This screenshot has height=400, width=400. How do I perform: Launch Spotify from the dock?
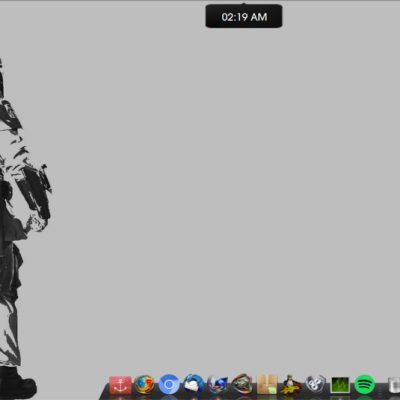pos(364,385)
